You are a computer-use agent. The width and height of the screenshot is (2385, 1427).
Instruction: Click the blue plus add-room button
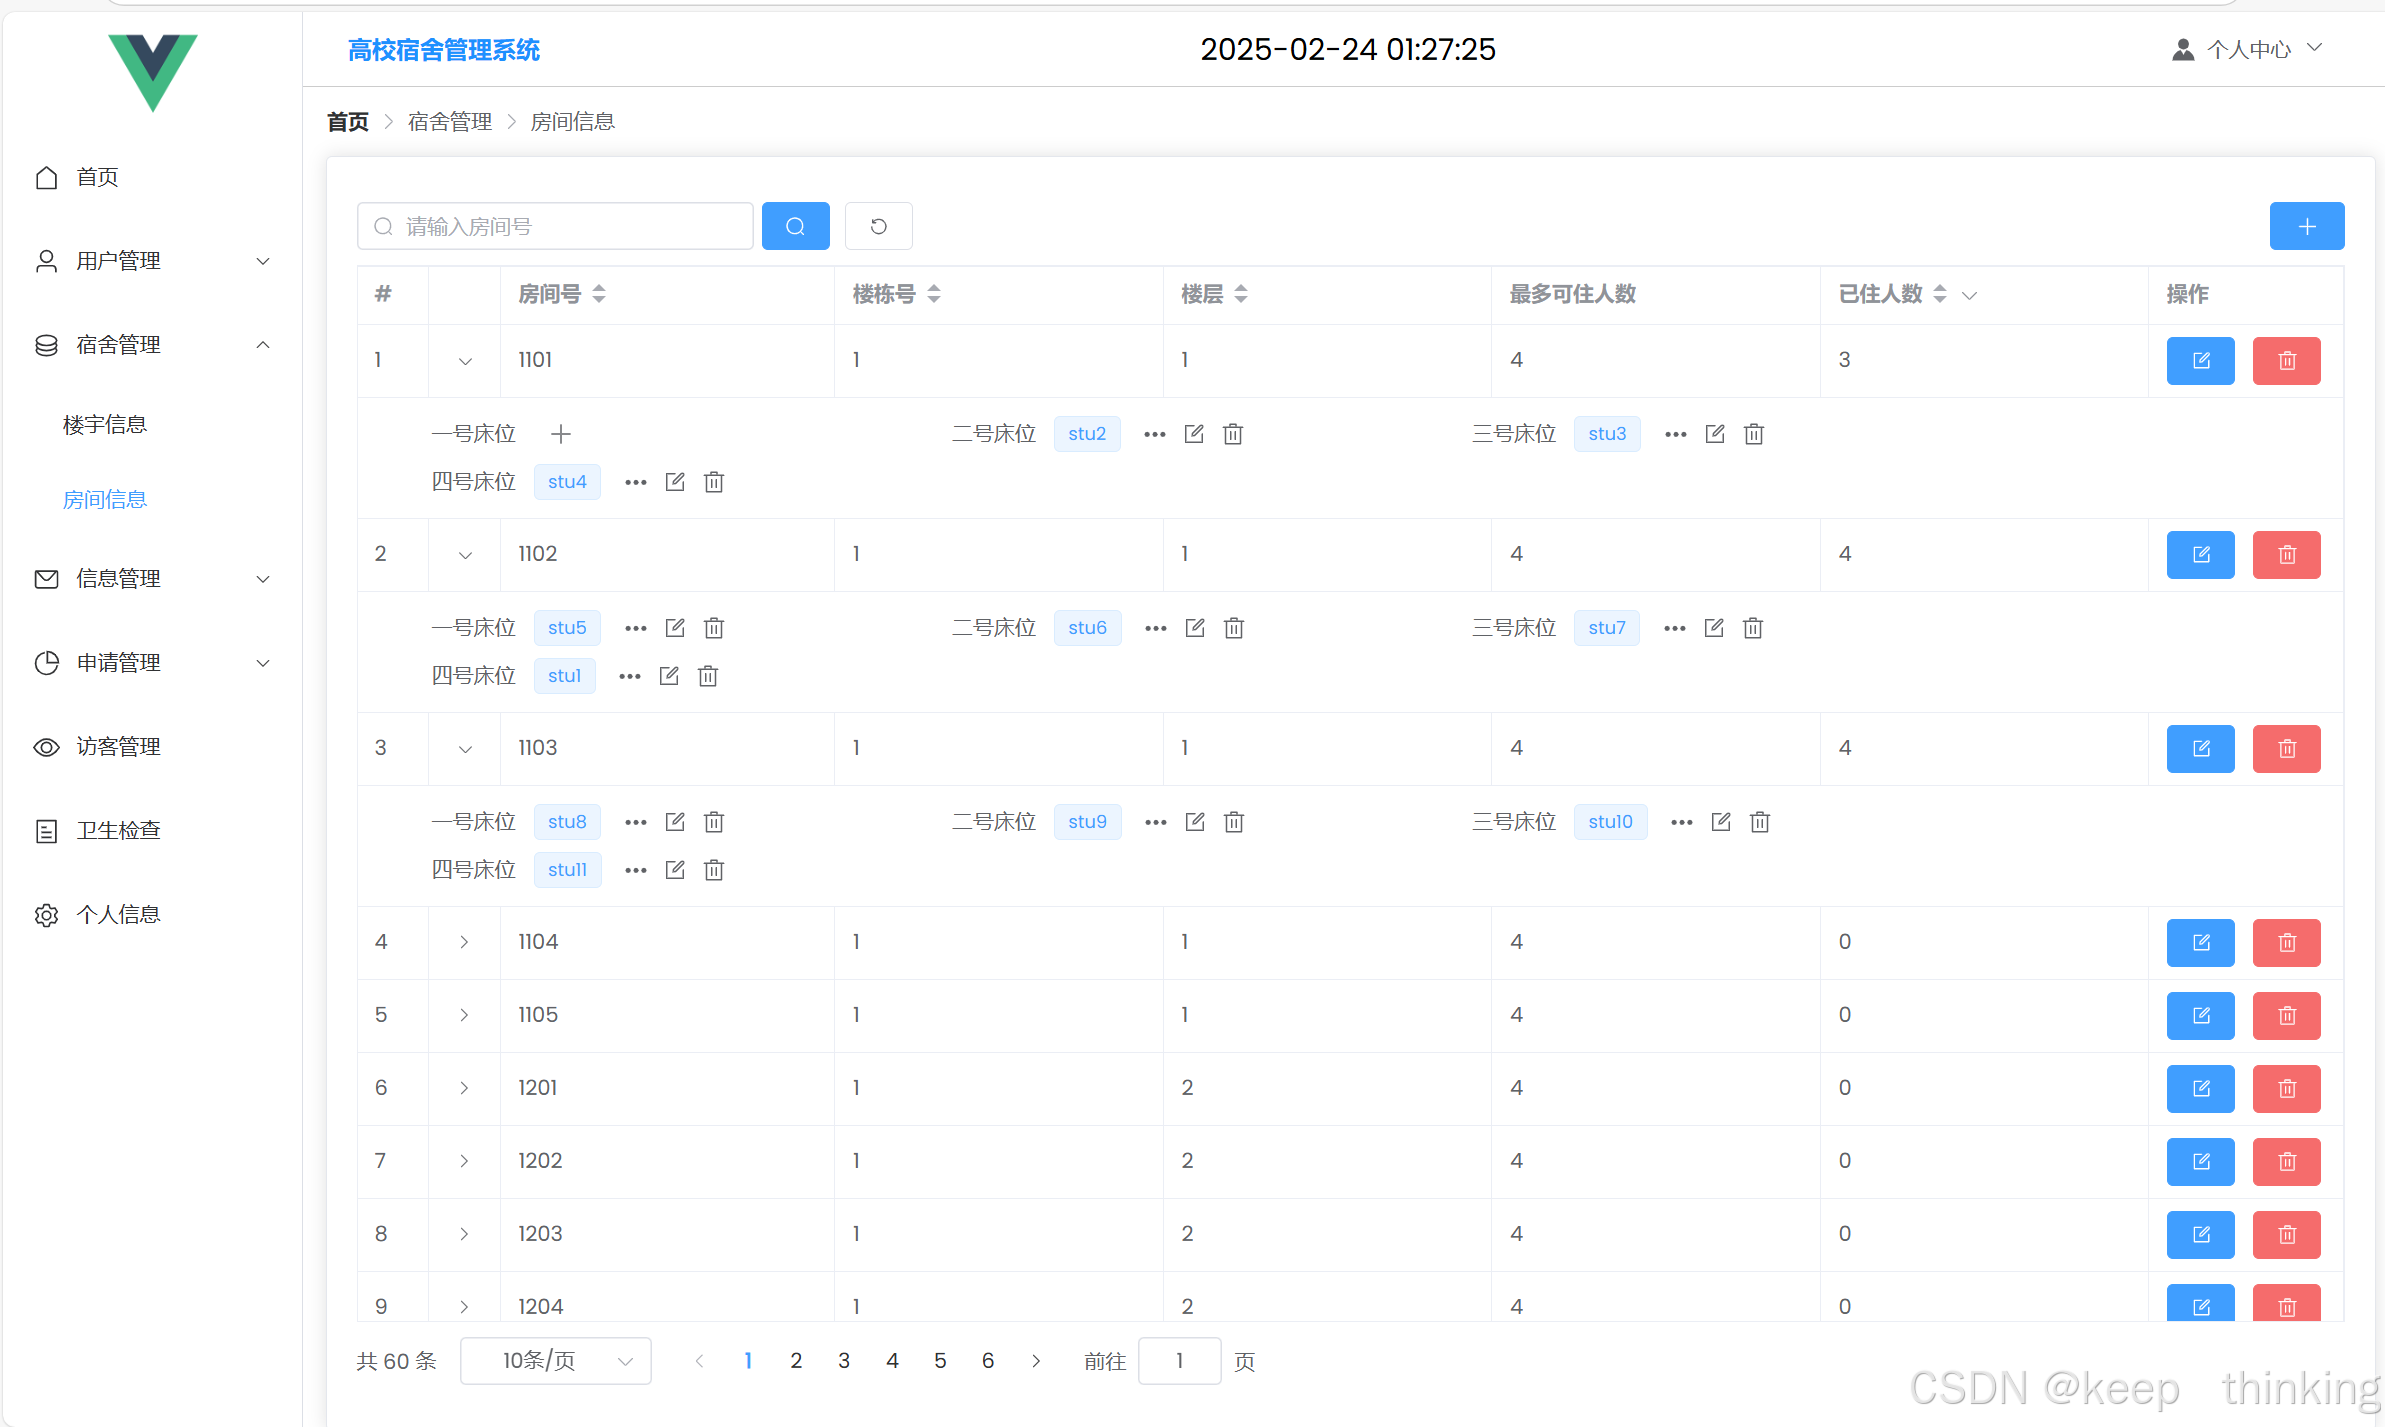pyautogui.click(x=2306, y=226)
